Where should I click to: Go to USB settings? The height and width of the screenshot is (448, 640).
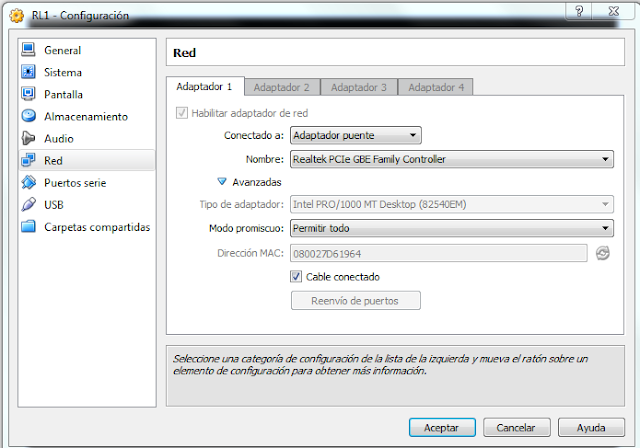coord(87,204)
